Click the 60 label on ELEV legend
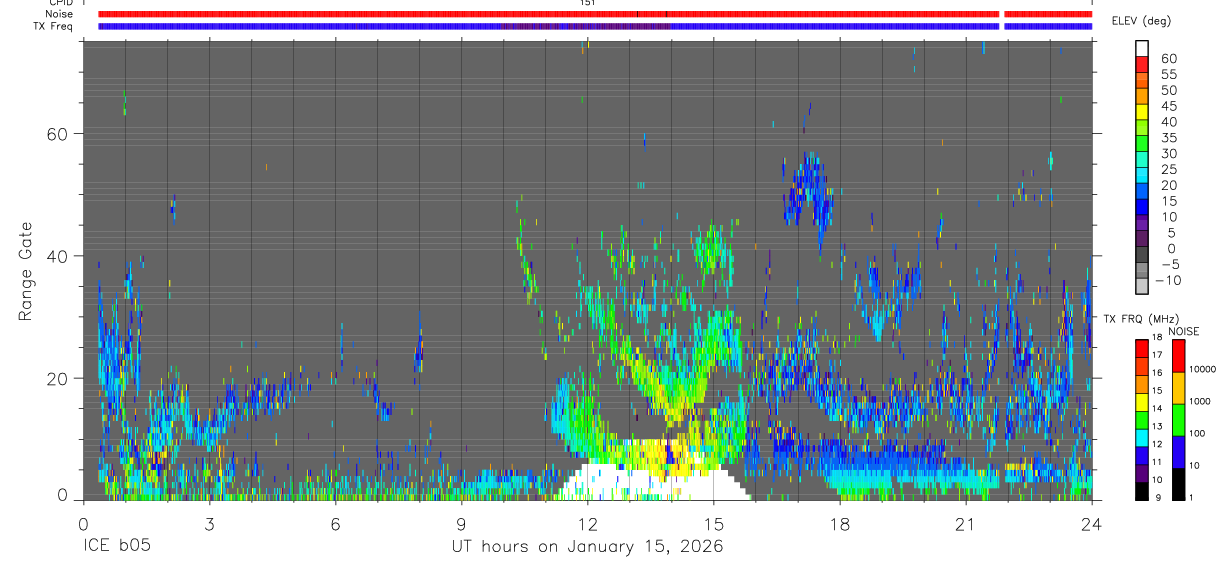The width and height of the screenshot is (1228, 567). point(1168,58)
